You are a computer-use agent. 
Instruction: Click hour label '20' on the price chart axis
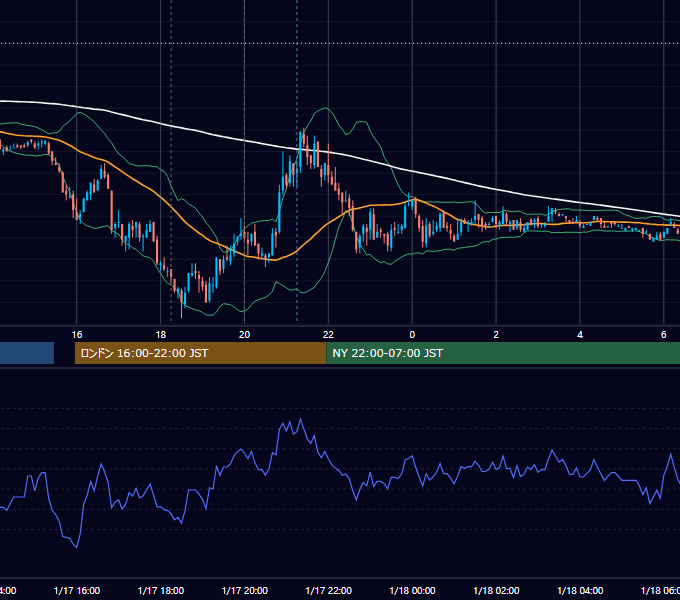[x=245, y=335]
